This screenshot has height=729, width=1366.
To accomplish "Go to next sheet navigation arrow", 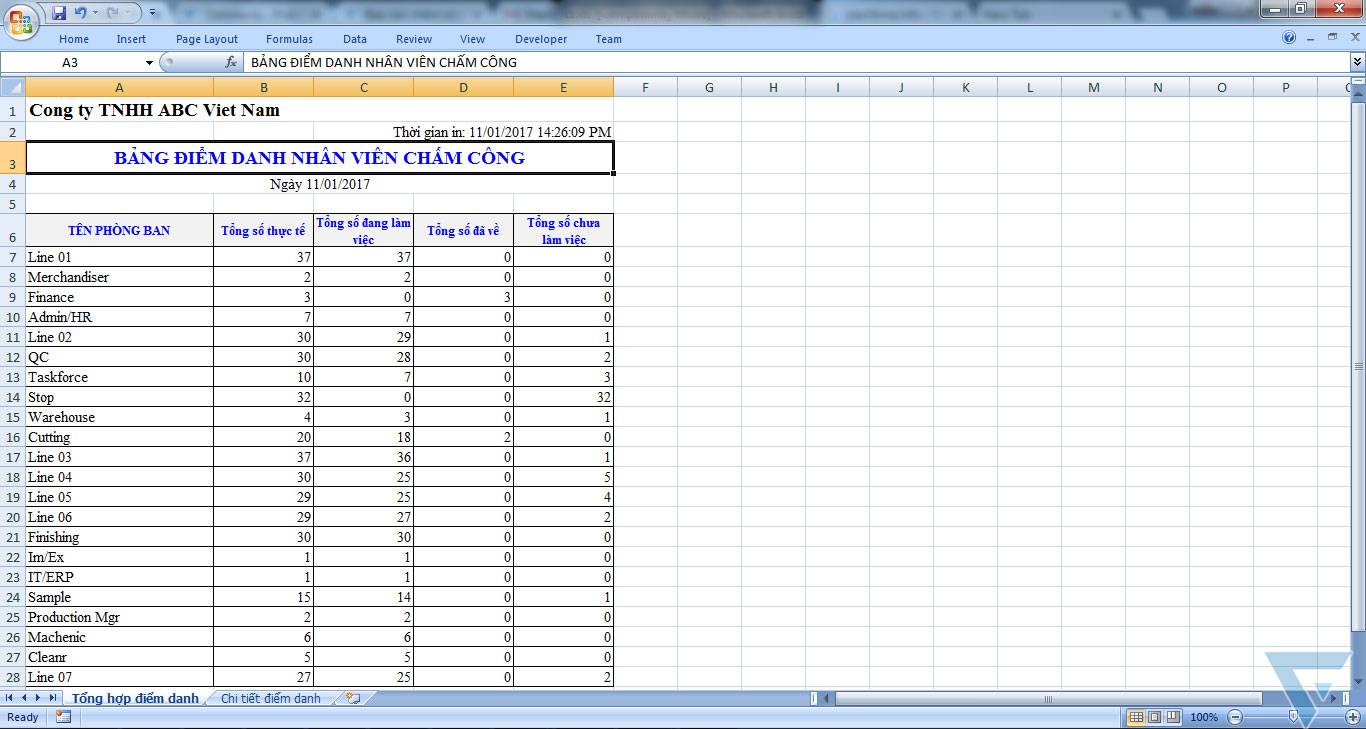I will pos(38,698).
